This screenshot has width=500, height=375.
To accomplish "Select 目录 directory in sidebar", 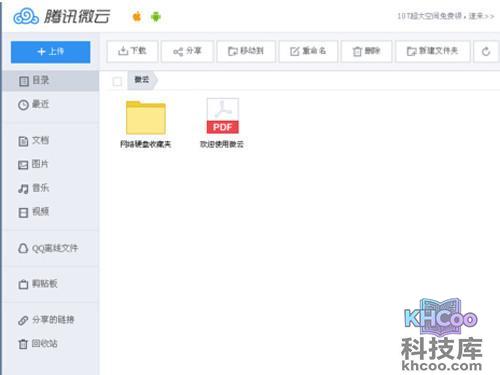I will [51, 81].
